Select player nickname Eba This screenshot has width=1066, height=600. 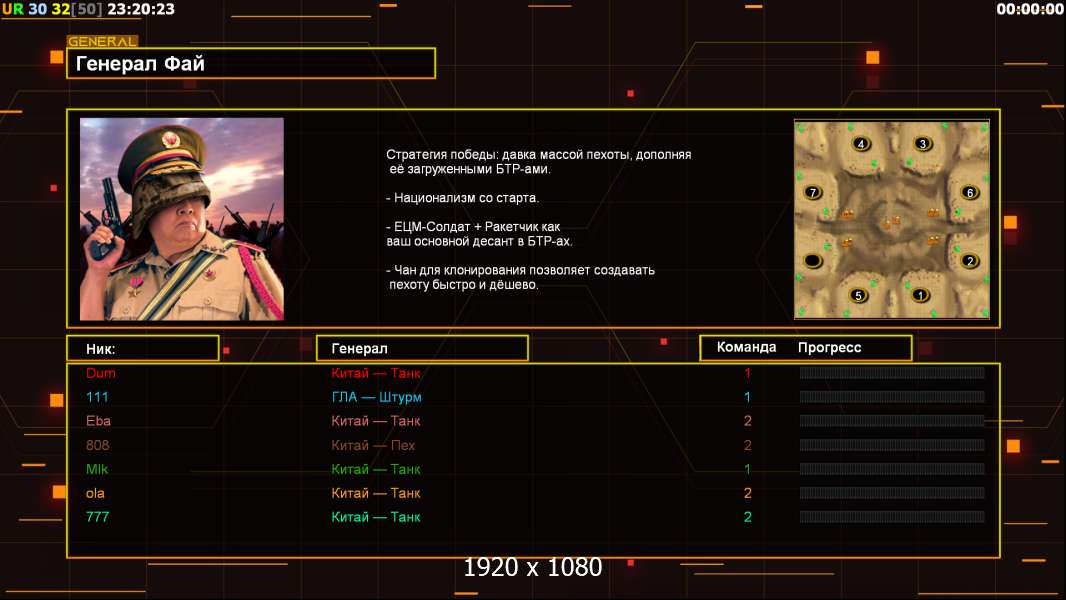point(98,421)
